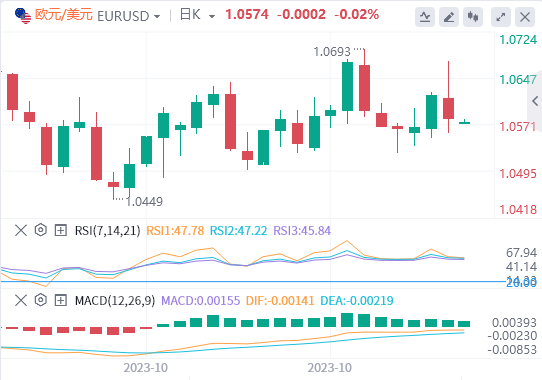Viewport: 542px width, 380px height.
Task: Click the DIF:-0.00141 value
Action: point(280,301)
